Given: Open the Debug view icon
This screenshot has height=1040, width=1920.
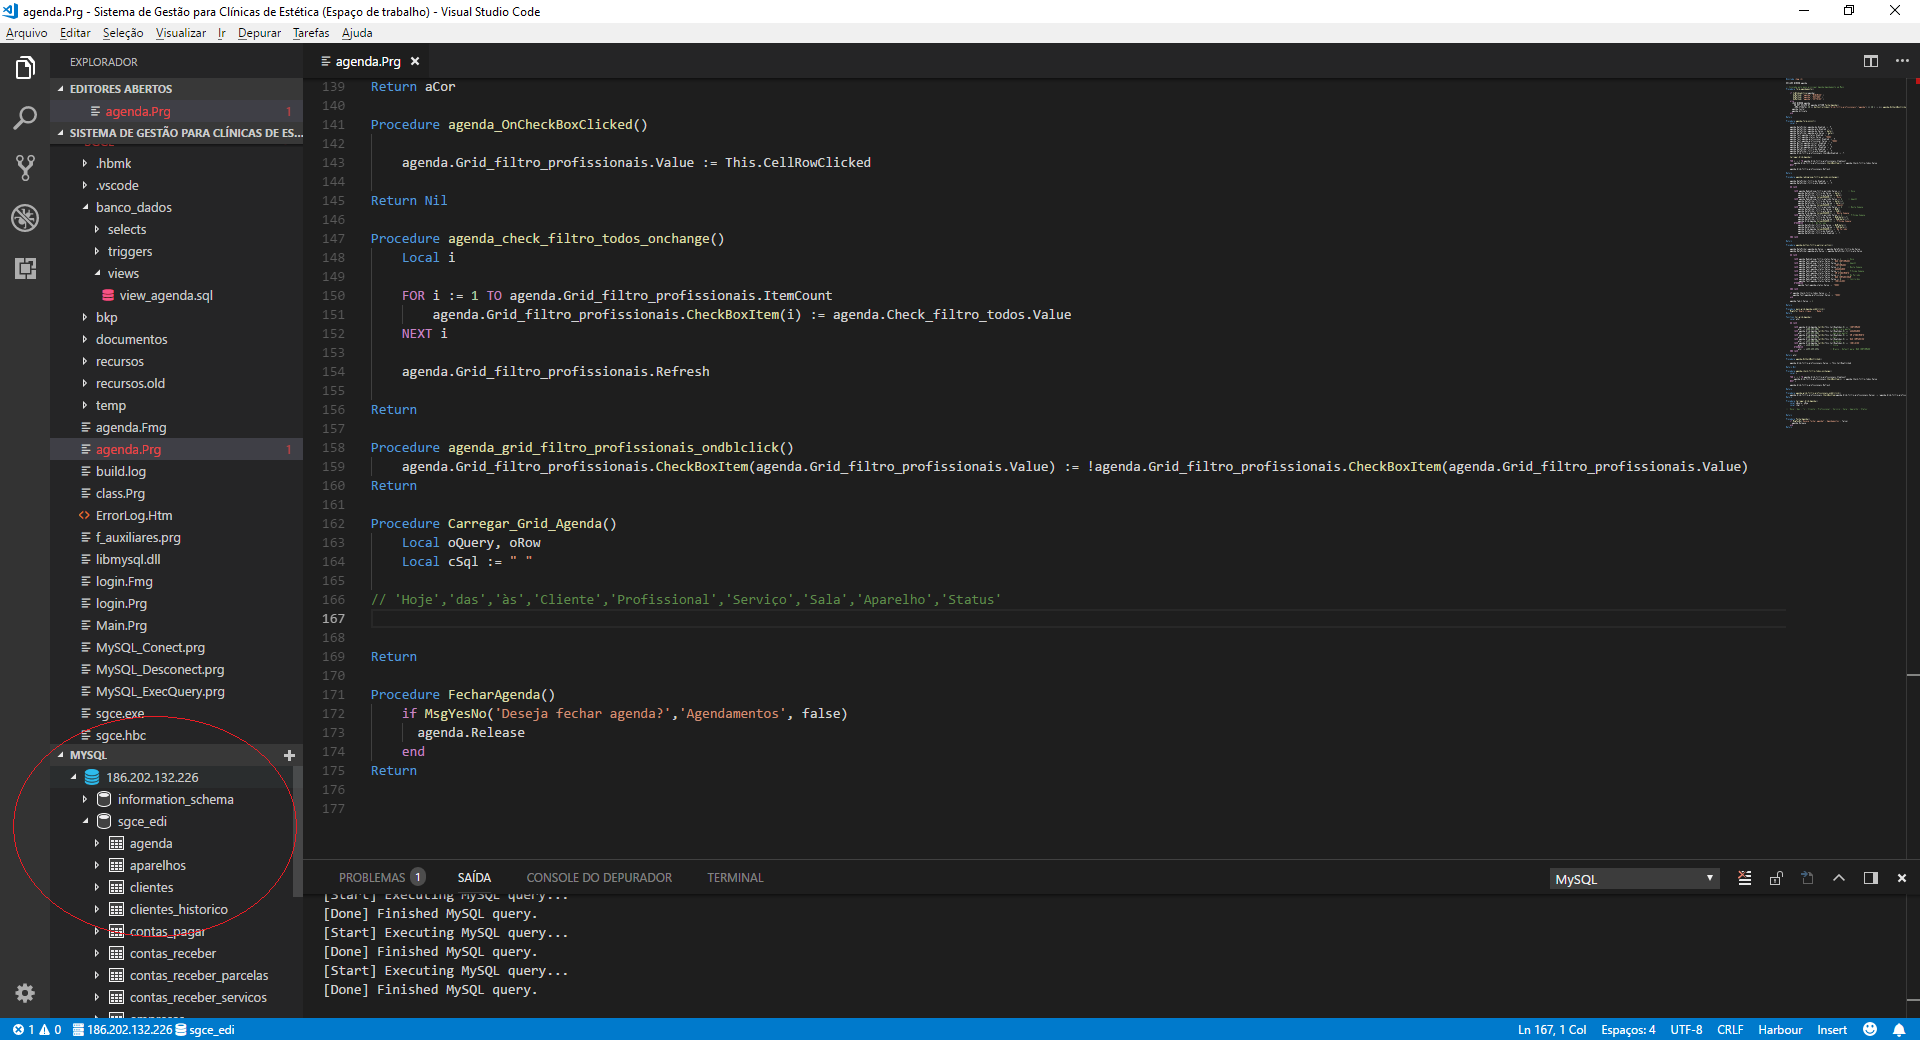Looking at the screenshot, I should (x=25, y=218).
